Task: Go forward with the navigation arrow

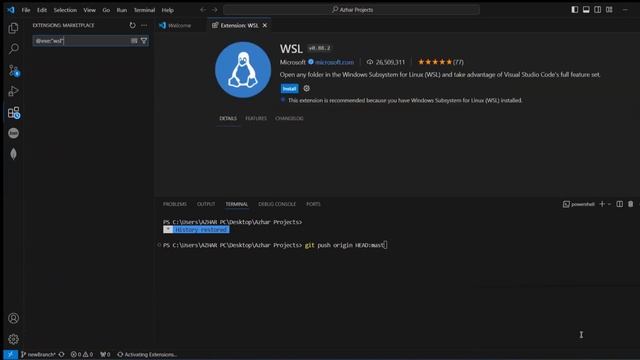Action: (215, 10)
